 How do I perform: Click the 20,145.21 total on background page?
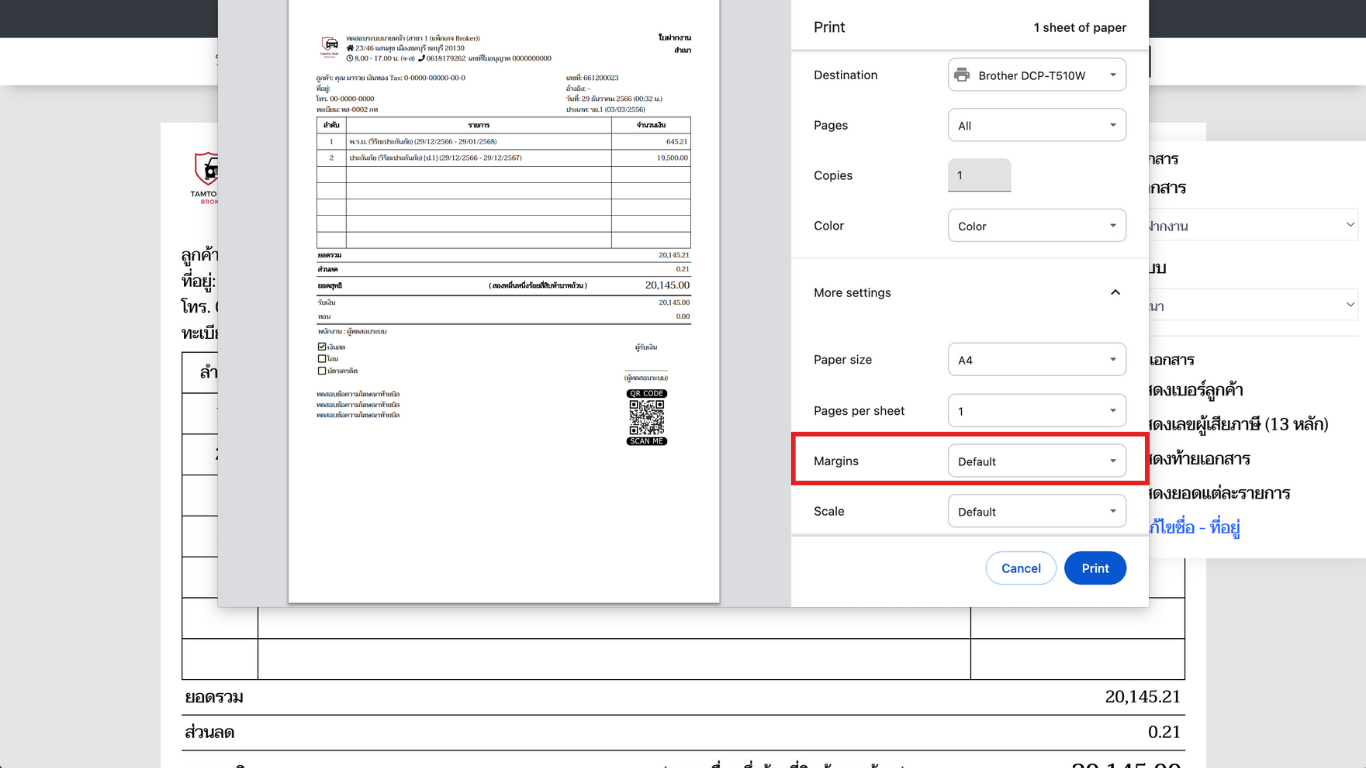1143,697
